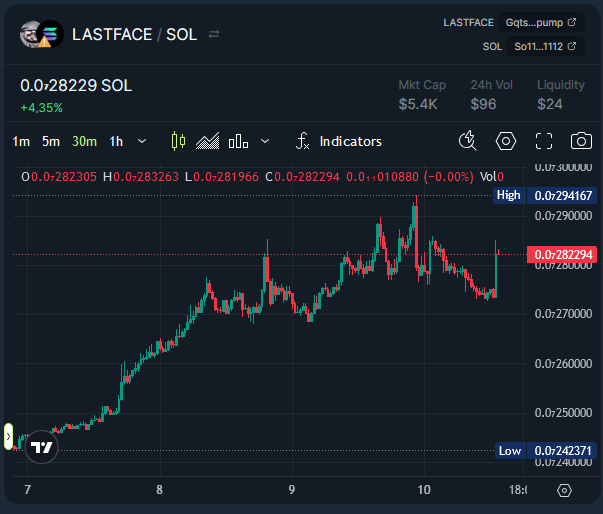
Task: Click the +4,35% change value
Action: point(42,108)
